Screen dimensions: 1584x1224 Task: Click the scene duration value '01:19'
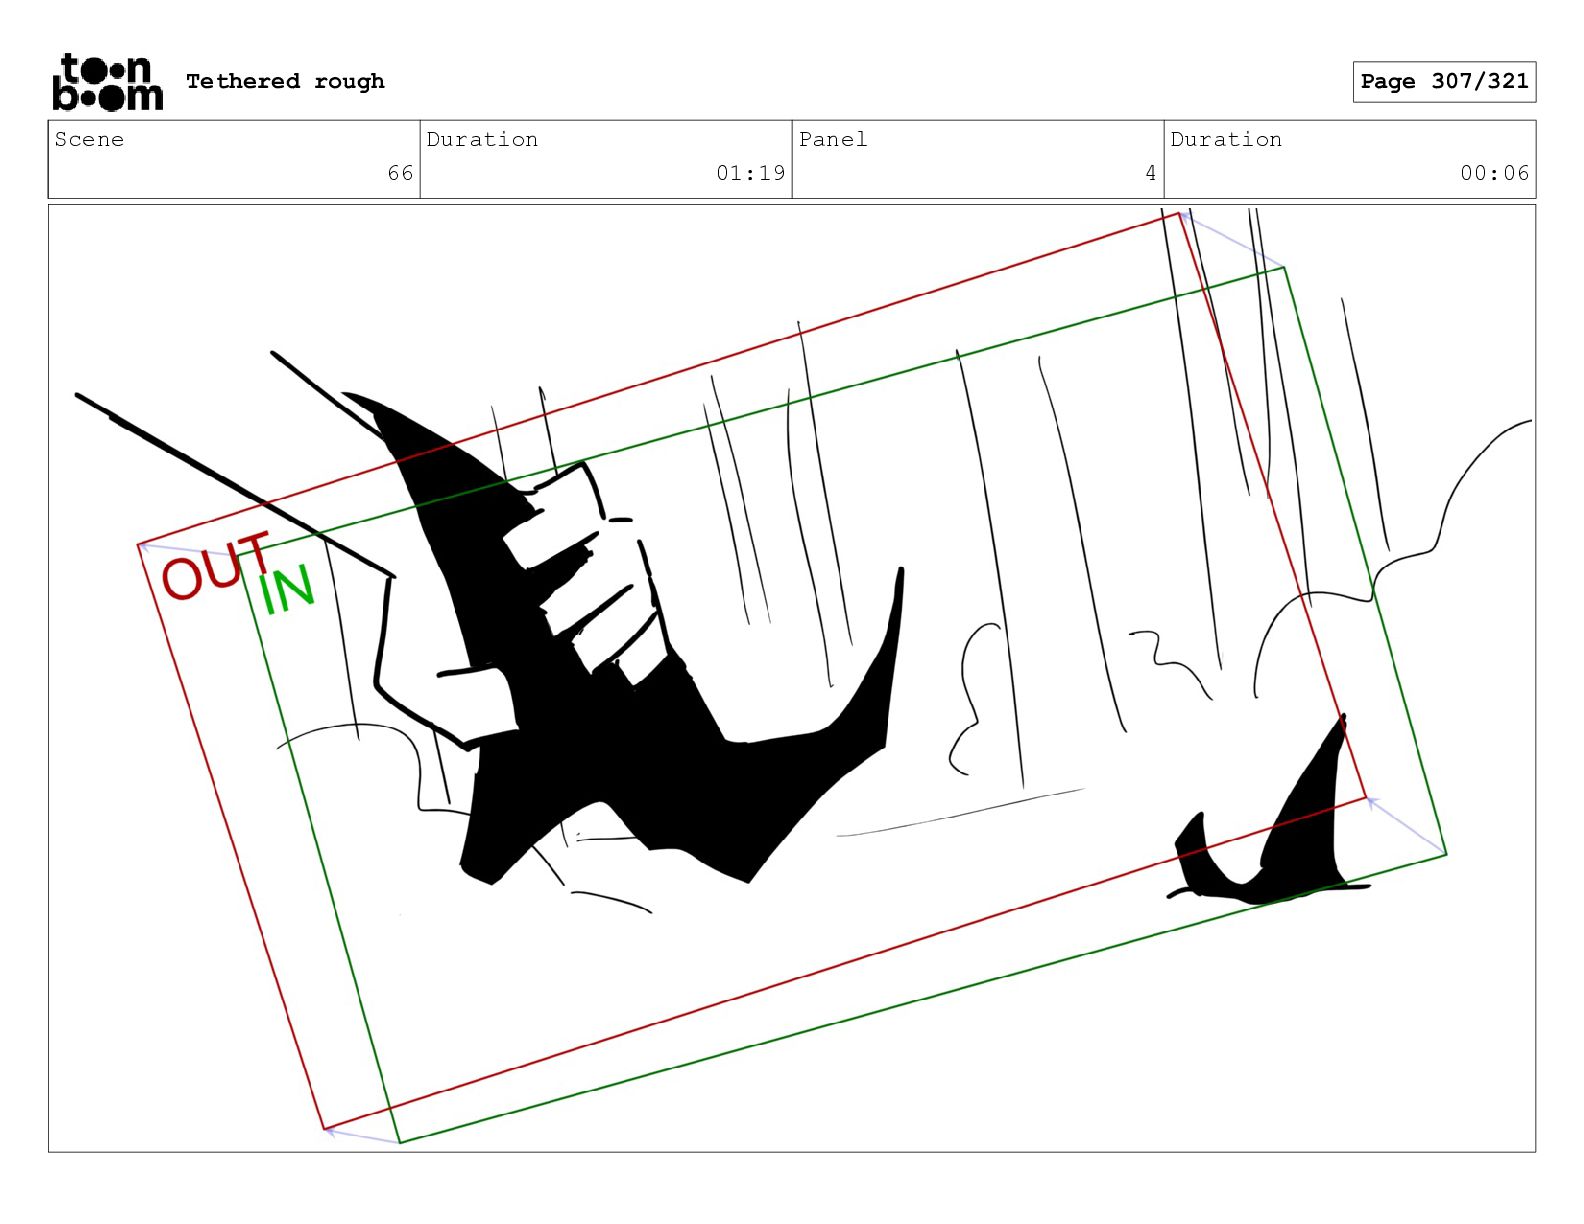coord(751,173)
